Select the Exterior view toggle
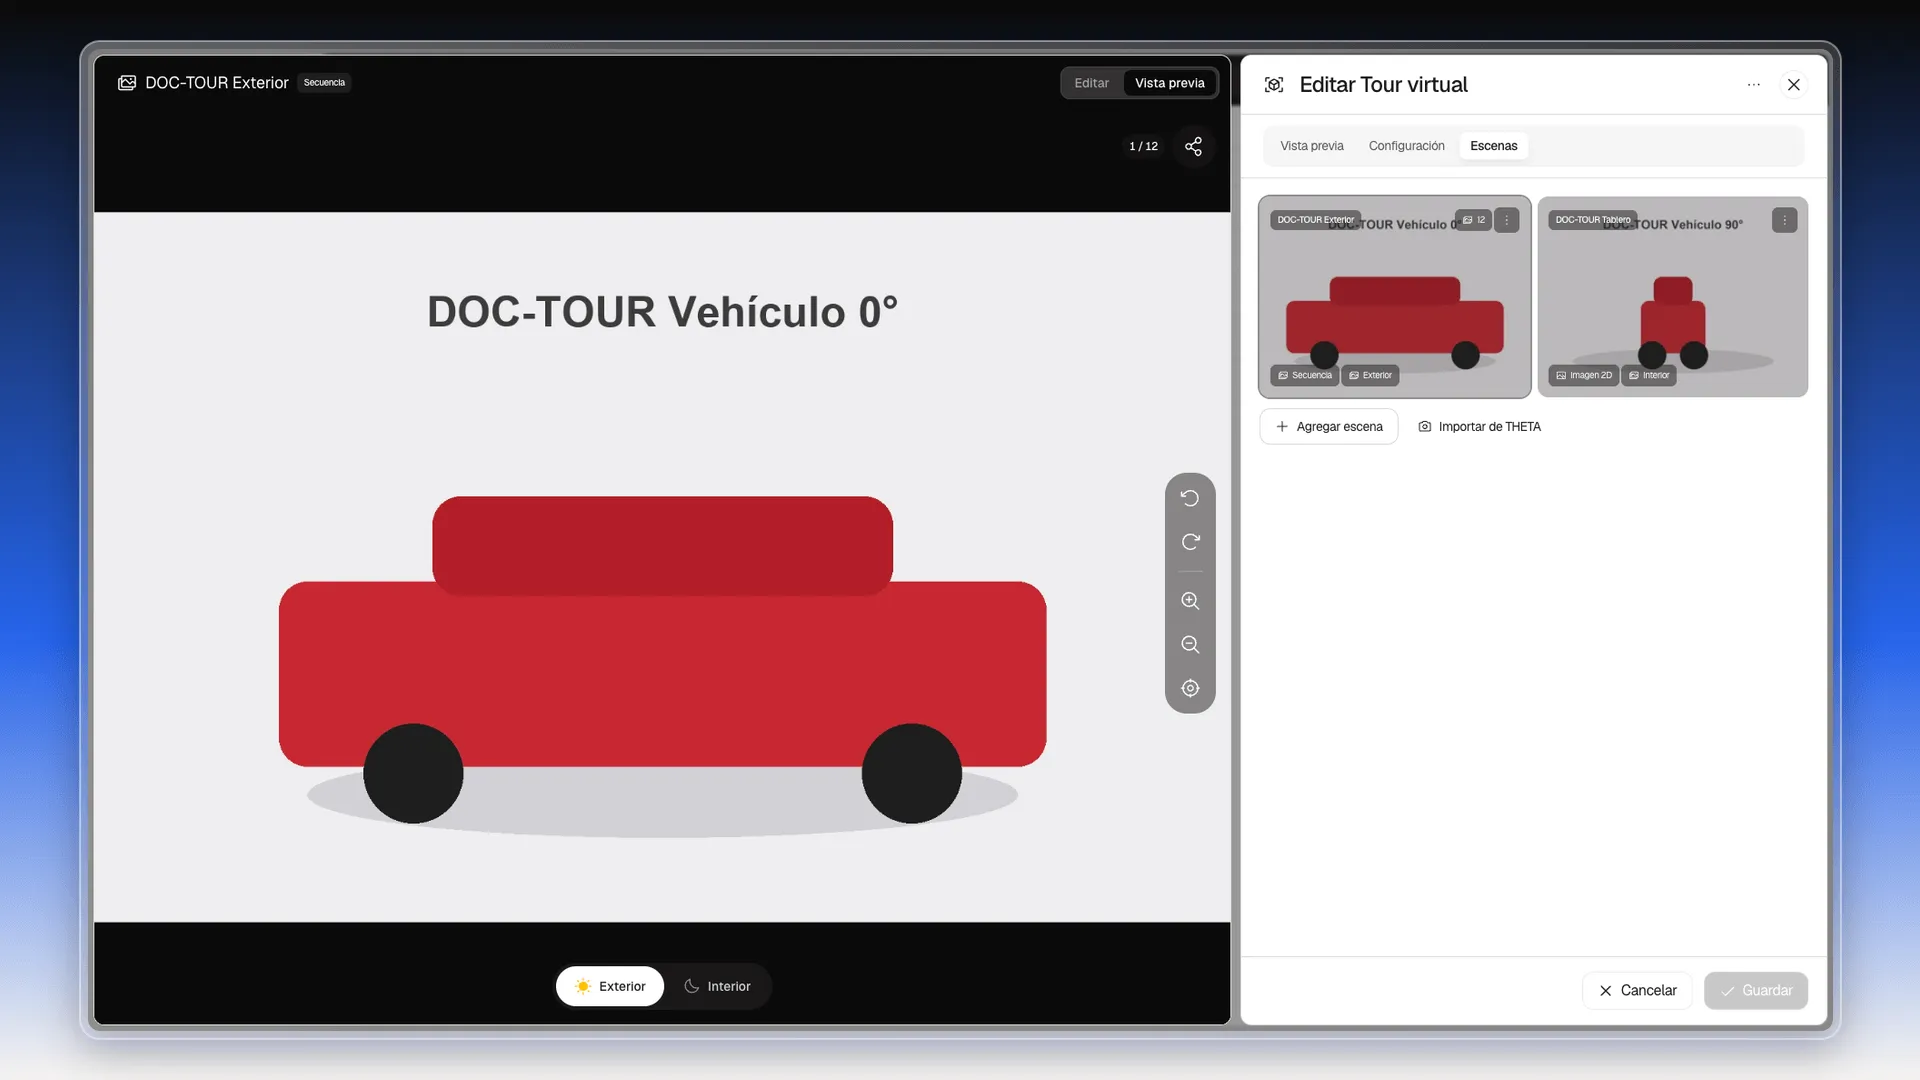Viewport: 1920px width, 1080px height. tap(610, 986)
